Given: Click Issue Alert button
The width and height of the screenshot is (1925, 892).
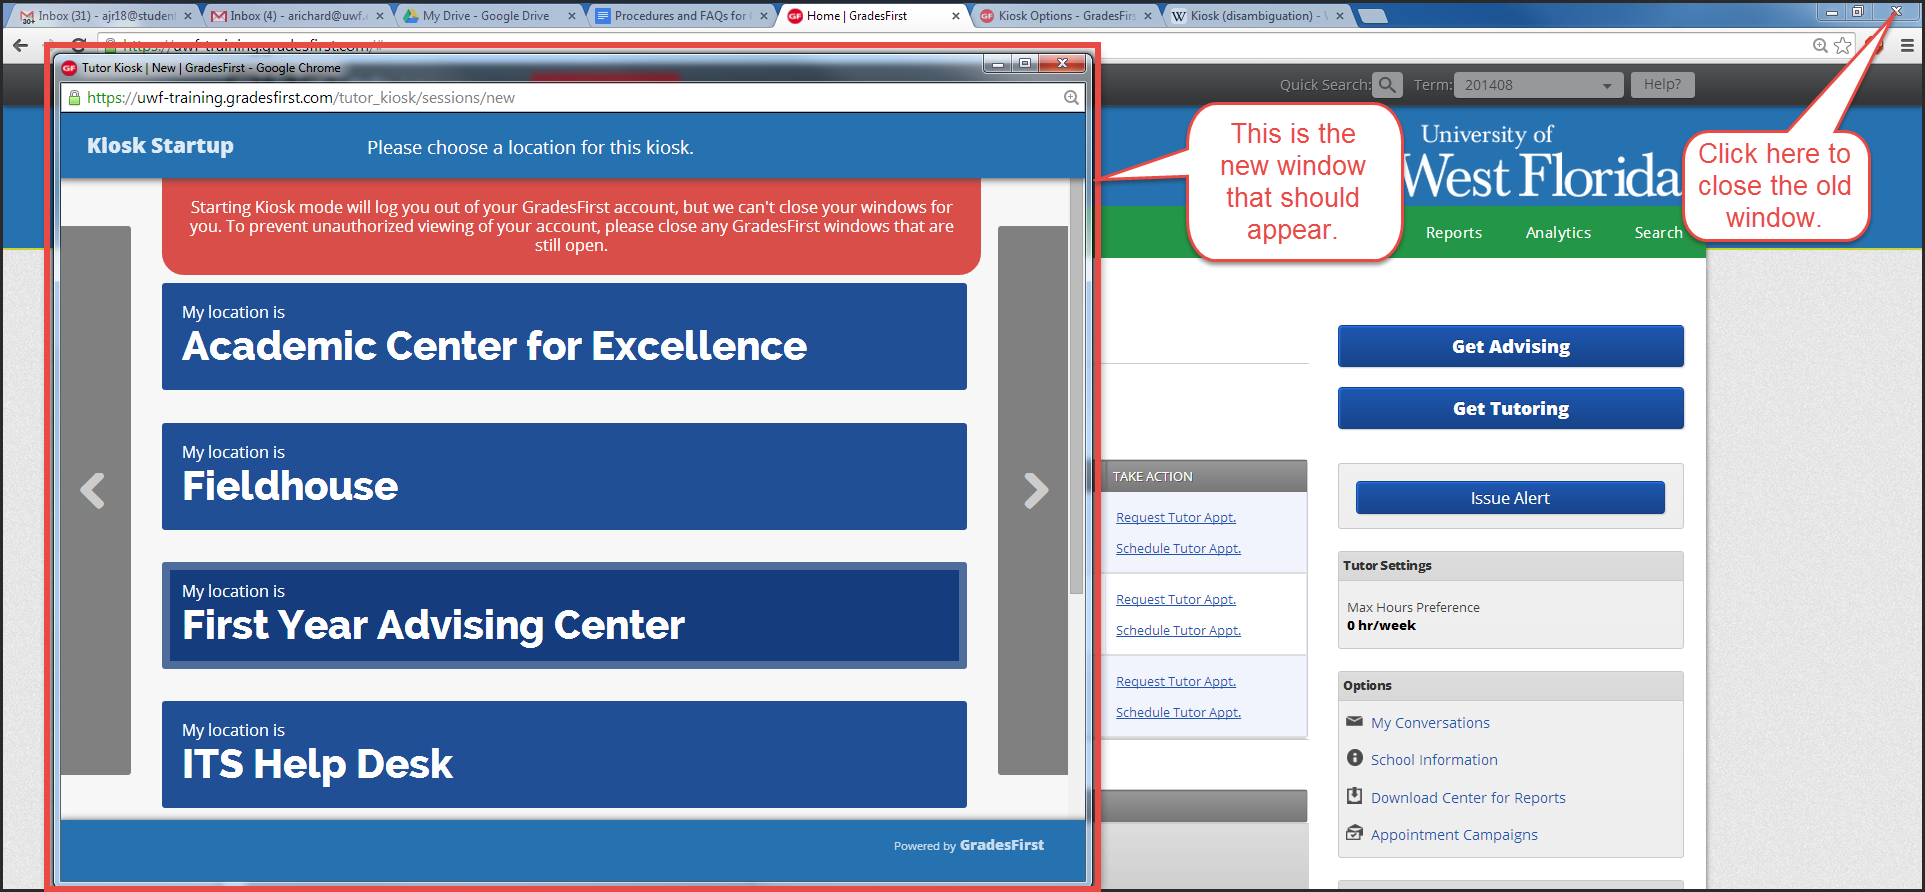Looking at the screenshot, I should coord(1510,498).
